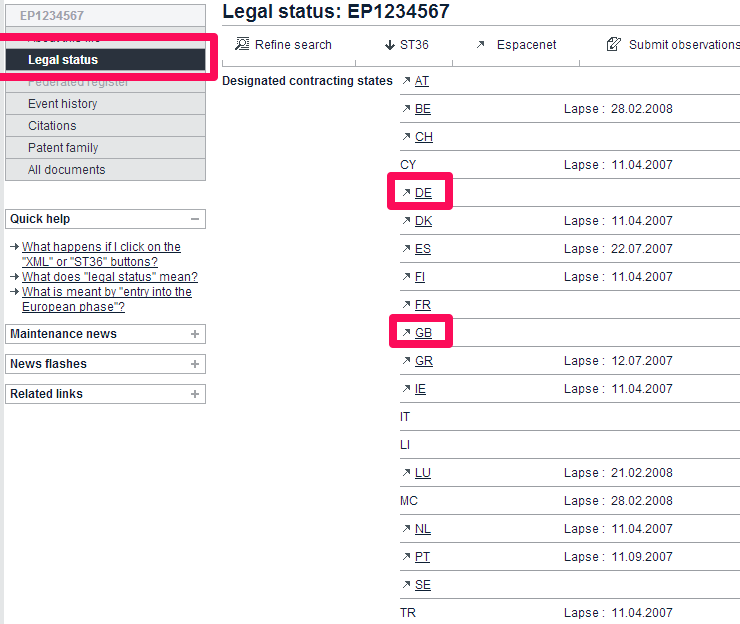Open Patent family from the sidebar
The width and height of the screenshot is (740, 624).
pos(63,148)
